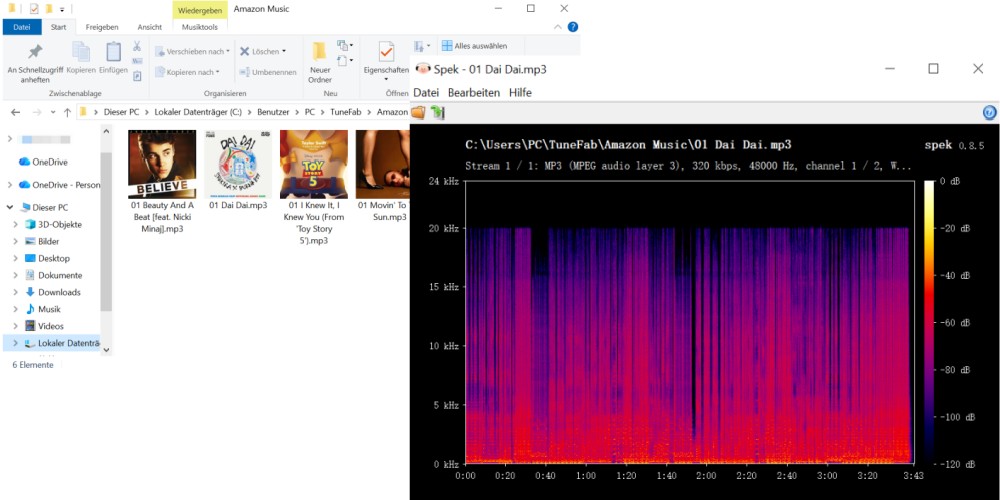This screenshot has height=500, width=1000.
Task: Click the dB color scale bar in Spek
Action: pos(929,322)
